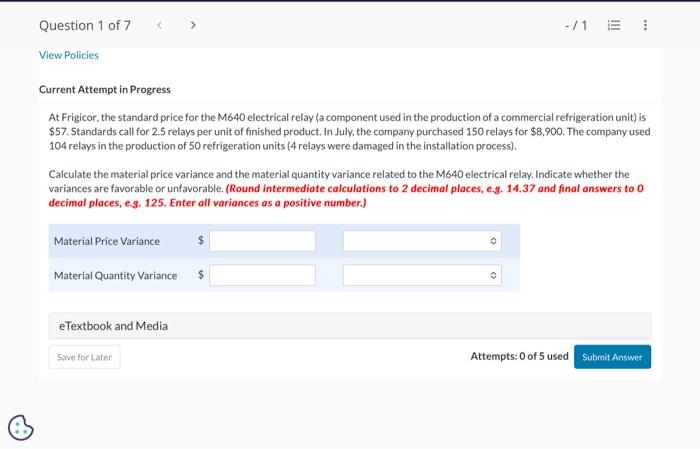700x449 pixels.
Task: Open the cookie preferences icon
Action: point(21,428)
